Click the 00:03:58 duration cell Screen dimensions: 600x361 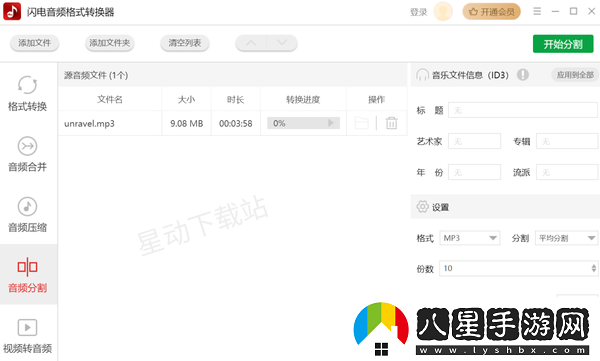click(236, 123)
